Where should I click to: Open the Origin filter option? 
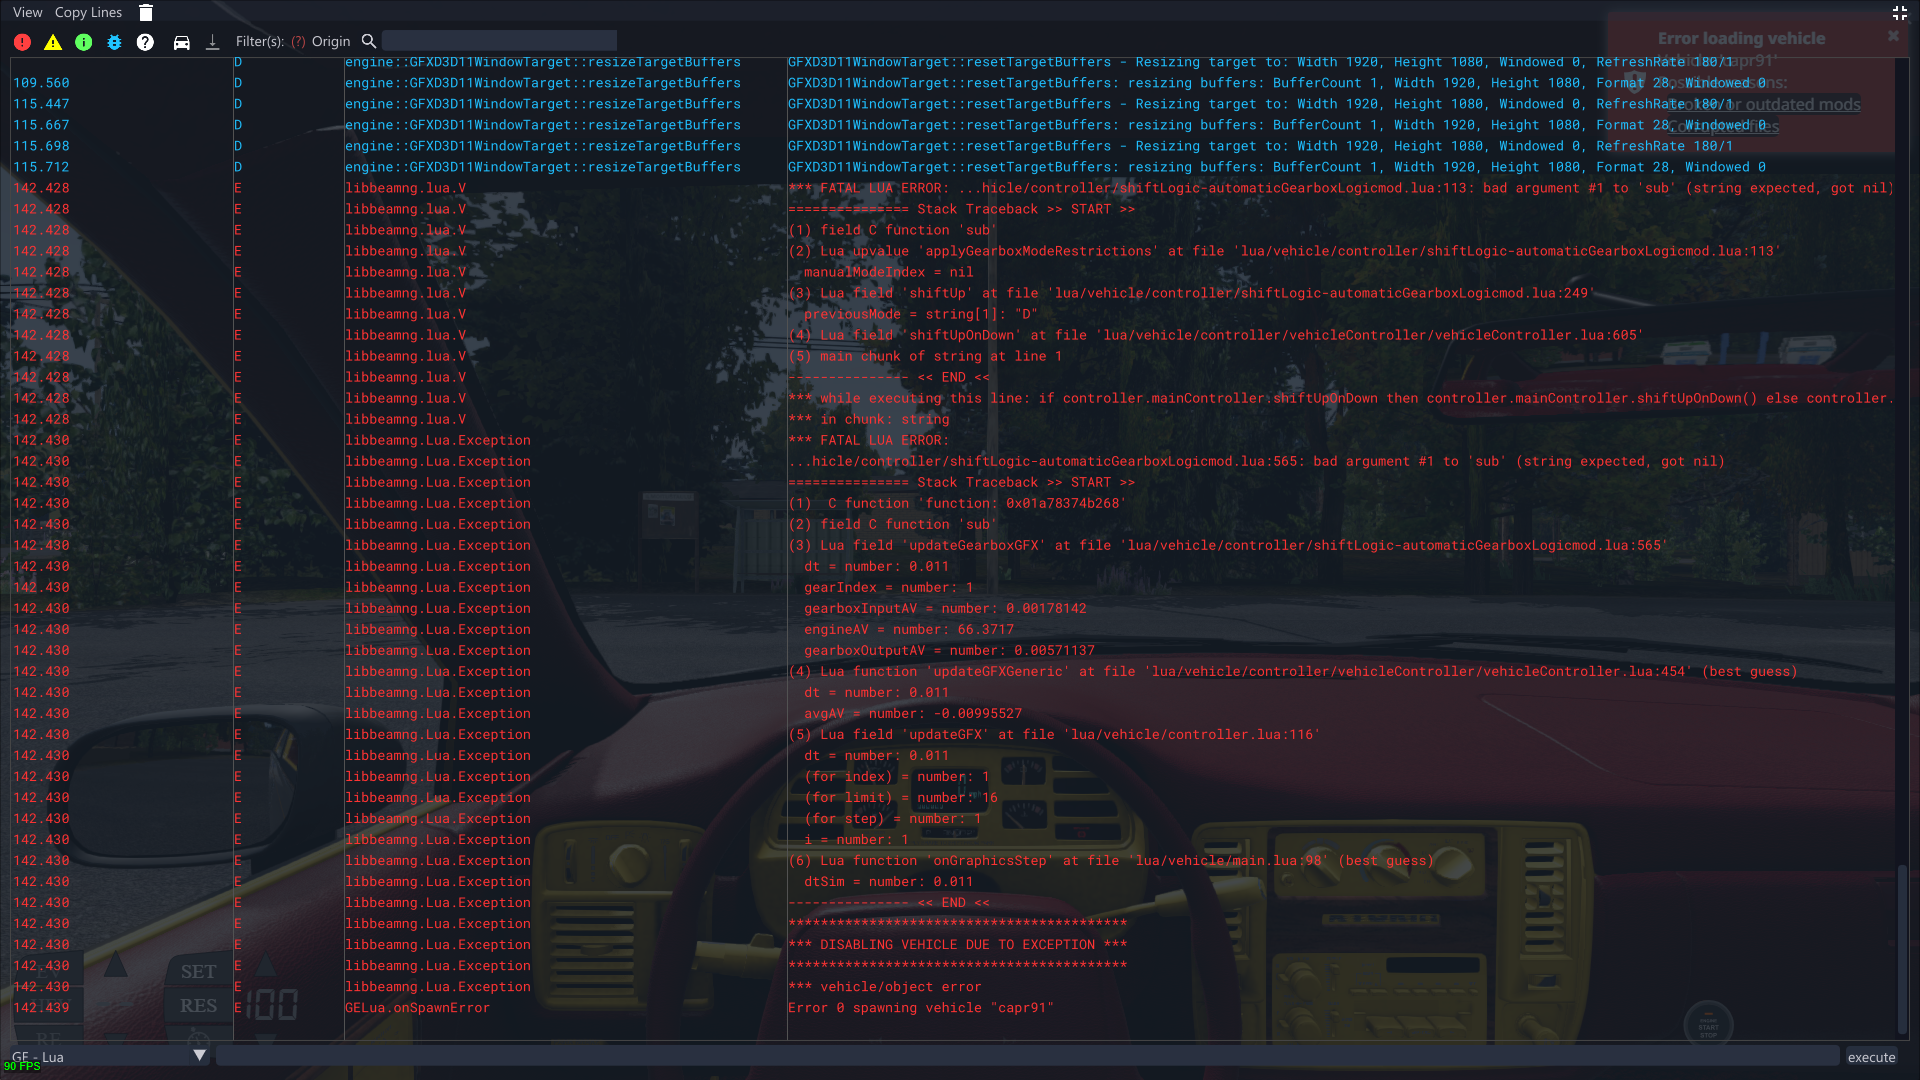click(331, 42)
